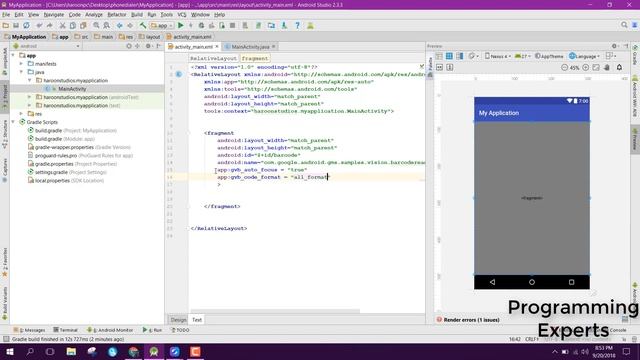
Task: Click the Stop square icon
Action: 232,25
